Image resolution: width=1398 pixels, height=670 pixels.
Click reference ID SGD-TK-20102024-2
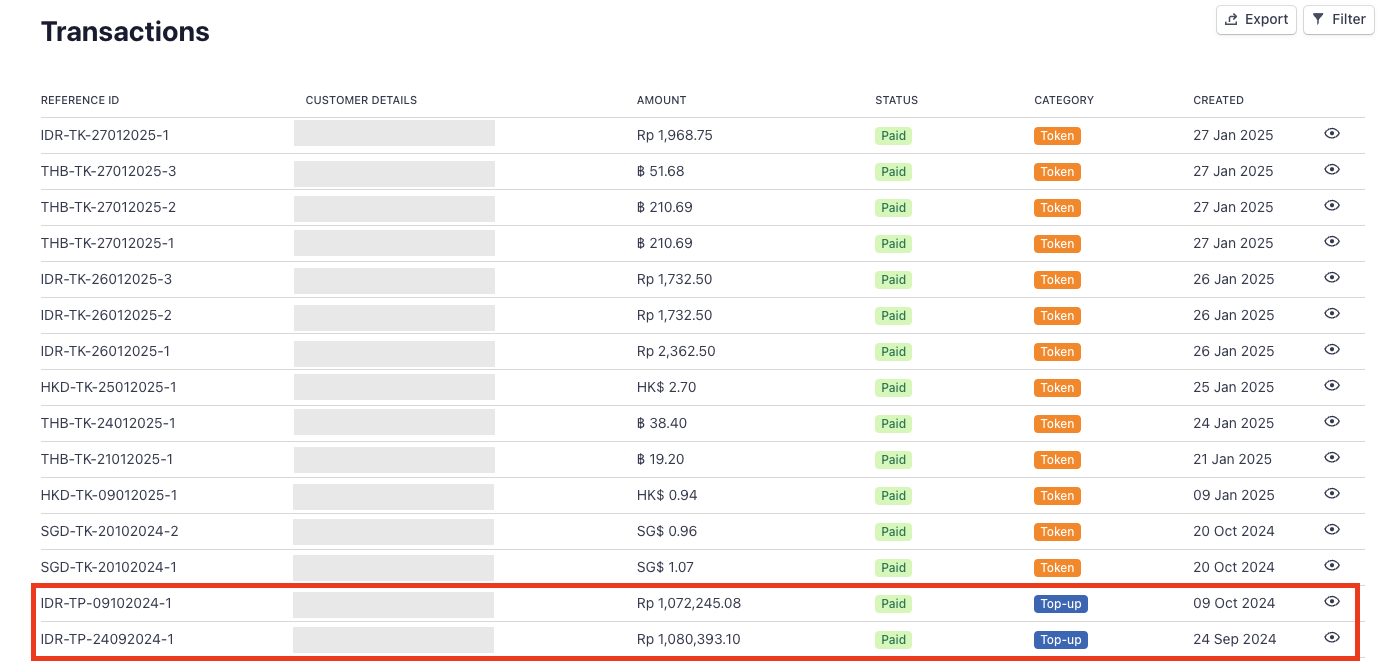109,531
